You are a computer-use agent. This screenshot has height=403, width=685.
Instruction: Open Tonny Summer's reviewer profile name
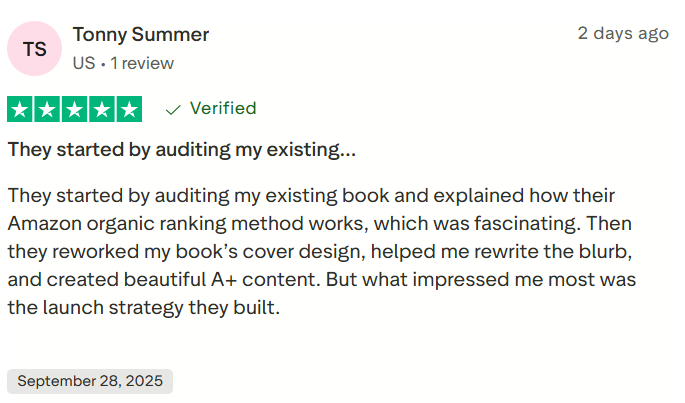tap(141, 35)
